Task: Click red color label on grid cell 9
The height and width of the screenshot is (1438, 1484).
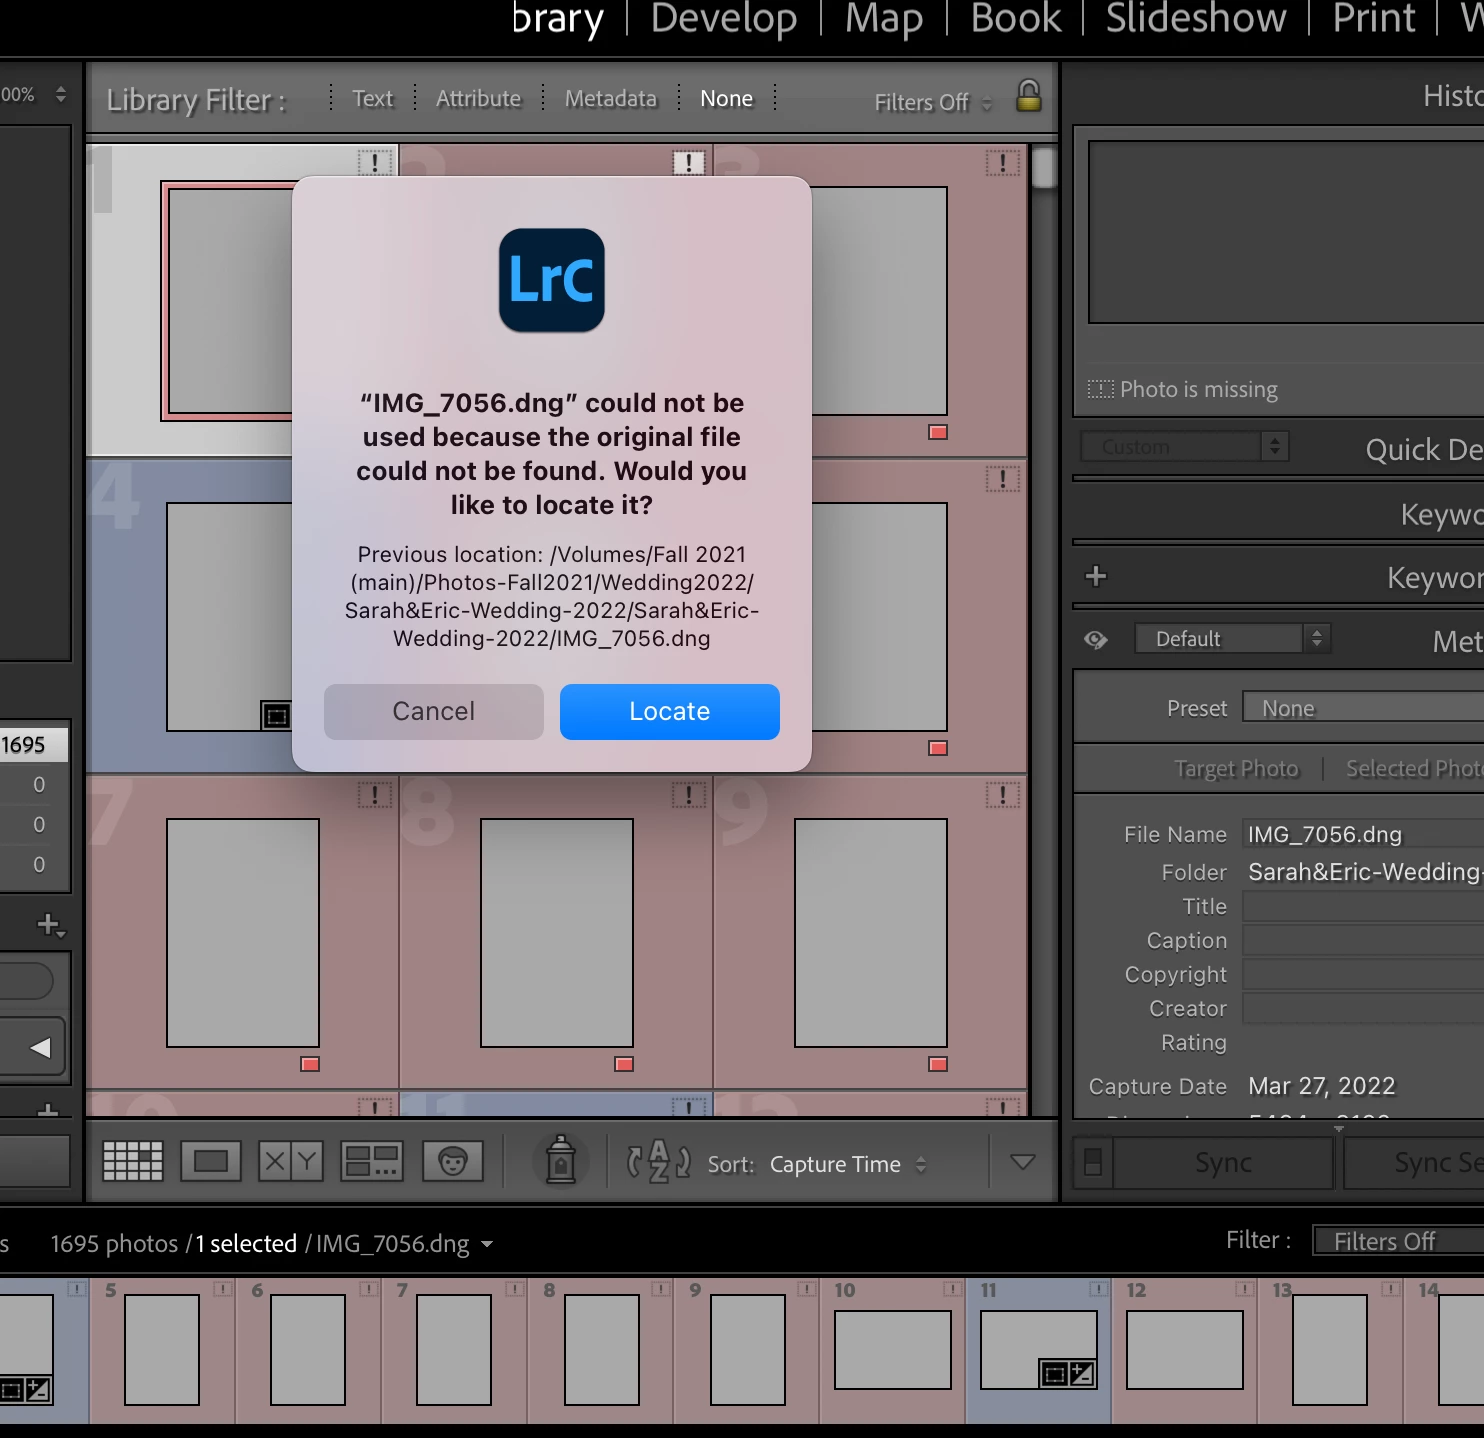Action: (x=938, y=1064)
